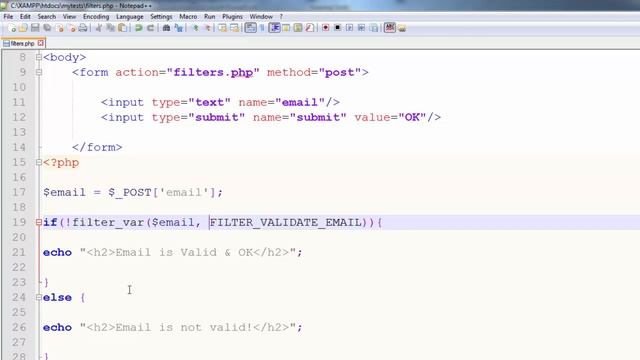Open the ? help menu

coord(281,17)
